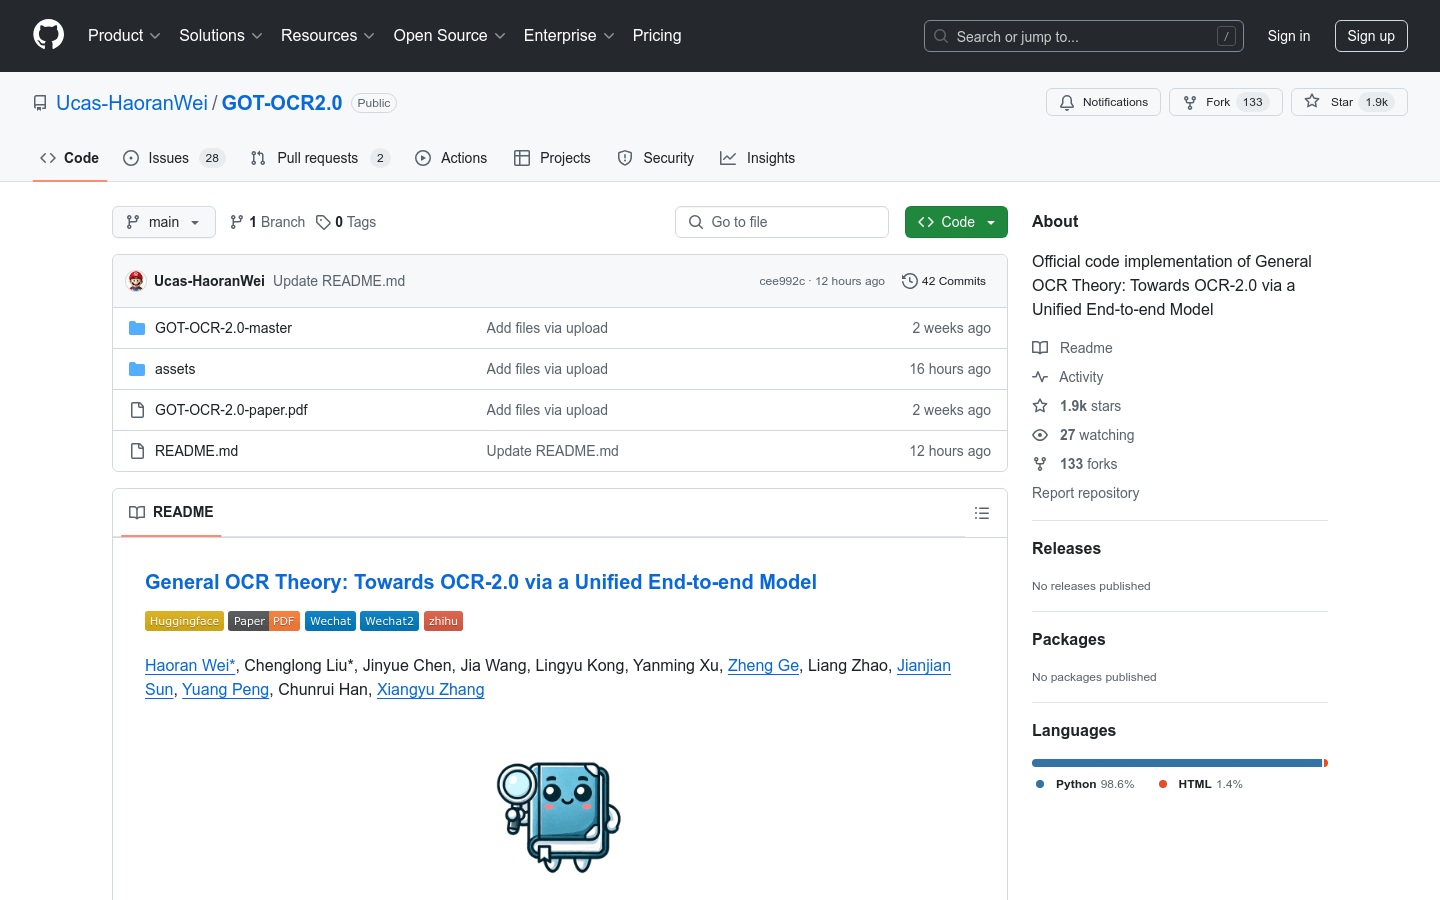Open the Xiangyu Zhang author link
This screenshot has height=900, width=1440.
click(x=430, y=689)
